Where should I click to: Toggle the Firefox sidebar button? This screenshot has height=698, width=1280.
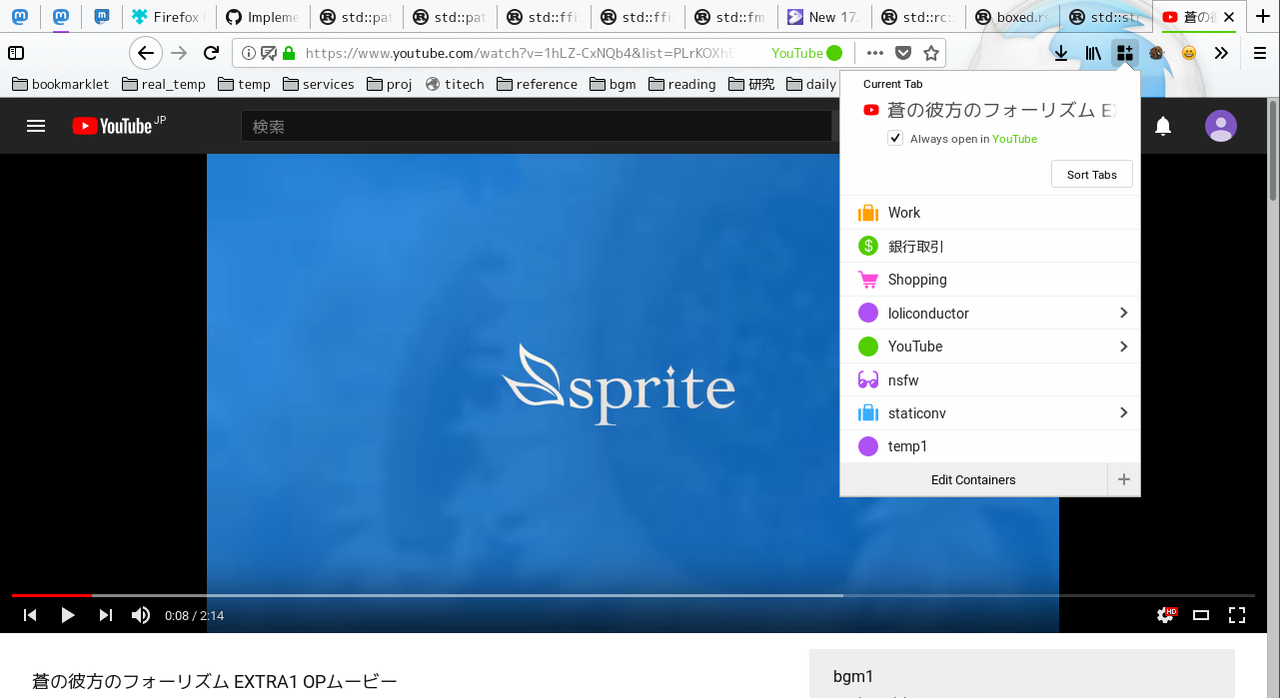(16, 53)
